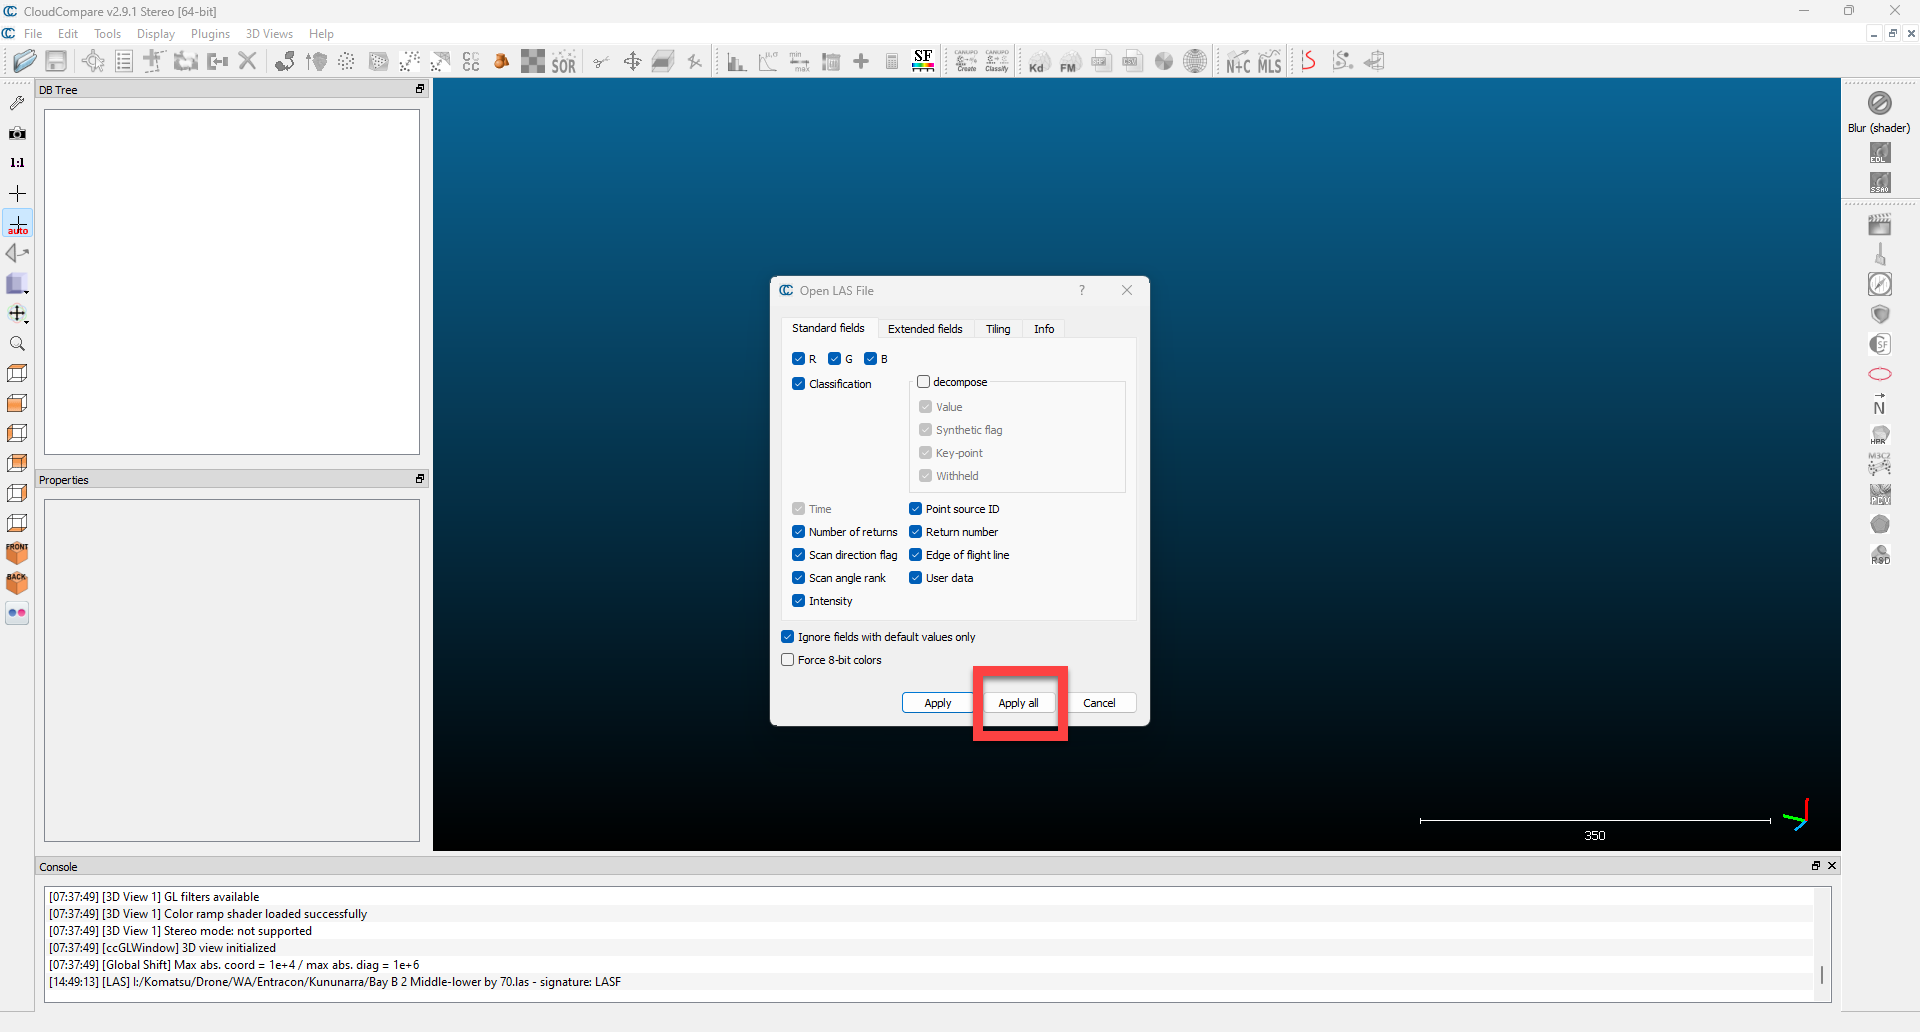The height and width of the screenshot is (1032, 1920).
Task: Toggle the Scan direction flag checkbox
Action: coord(798,555)
